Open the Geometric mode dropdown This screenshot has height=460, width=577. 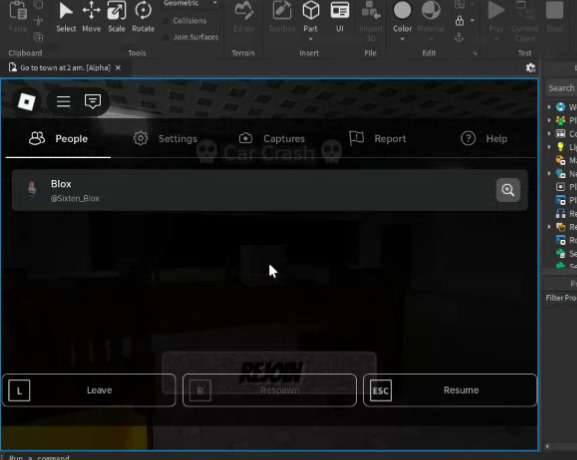(191, 4)
